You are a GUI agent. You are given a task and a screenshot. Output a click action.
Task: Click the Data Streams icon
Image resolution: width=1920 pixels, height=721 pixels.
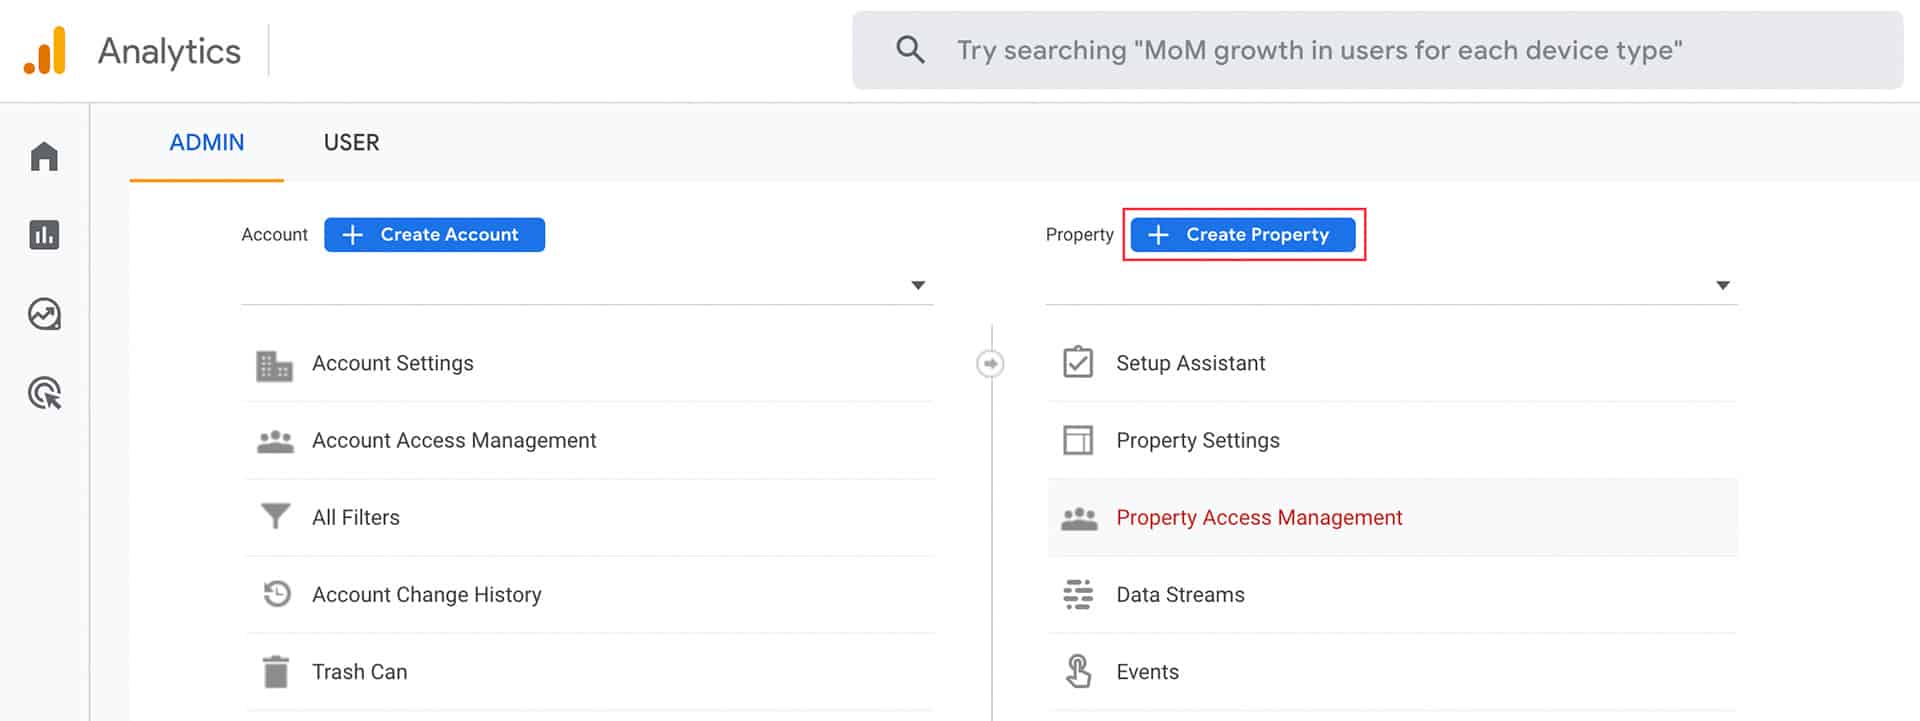pos(1078,594)
